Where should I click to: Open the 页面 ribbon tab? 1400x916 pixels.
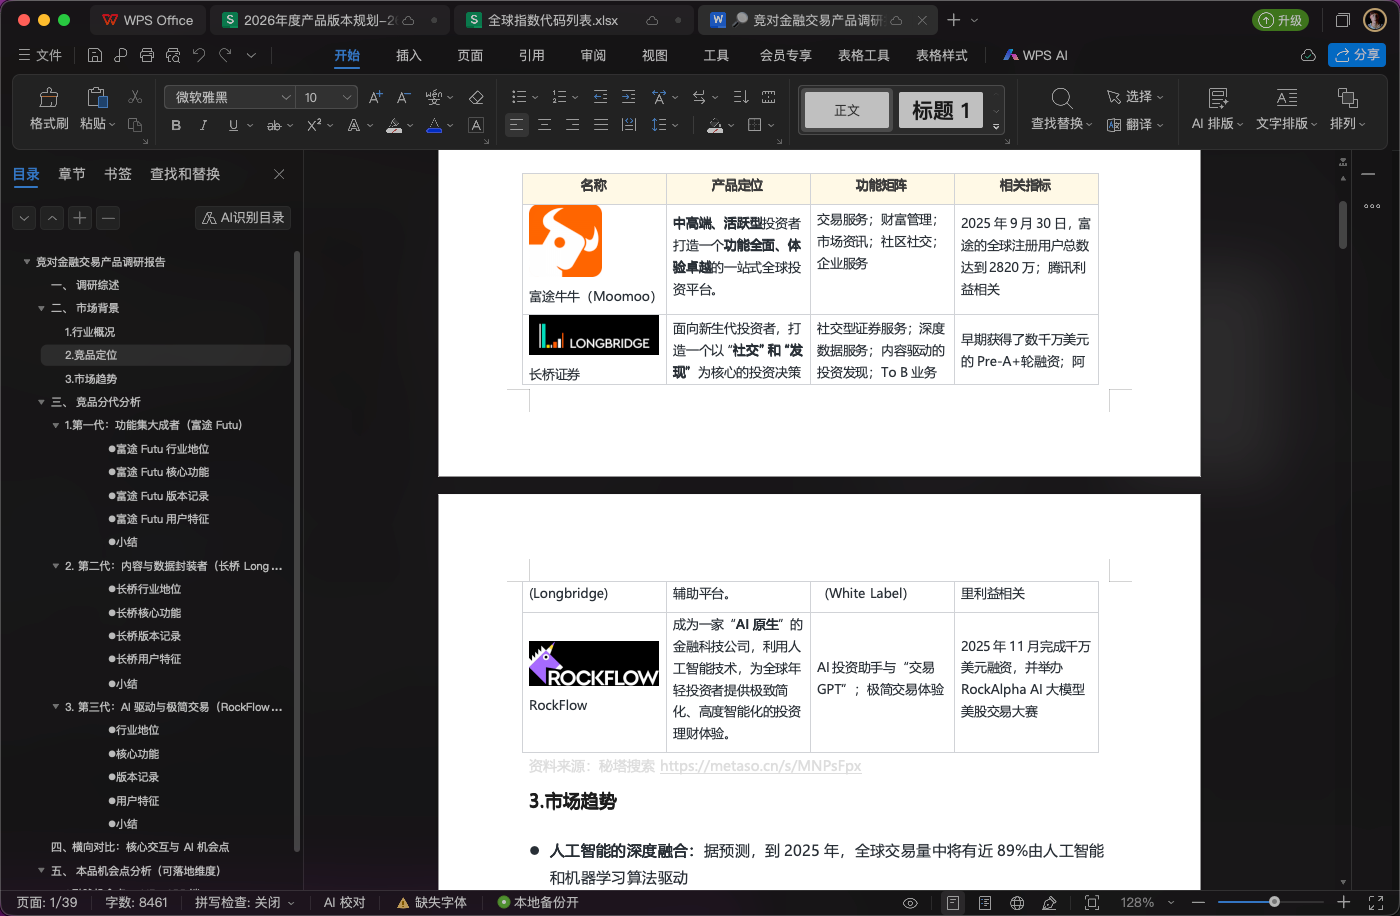(470, 55)
